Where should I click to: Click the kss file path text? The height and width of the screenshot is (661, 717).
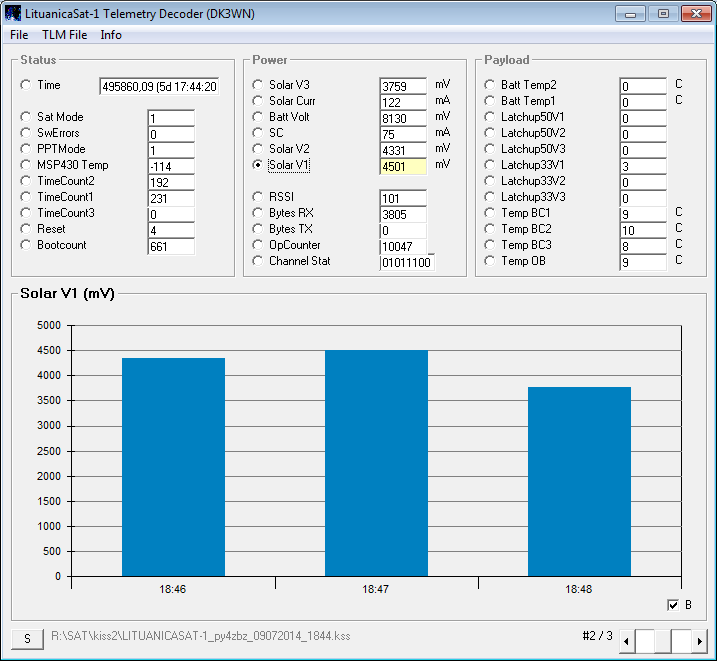(x=201, y=636)
